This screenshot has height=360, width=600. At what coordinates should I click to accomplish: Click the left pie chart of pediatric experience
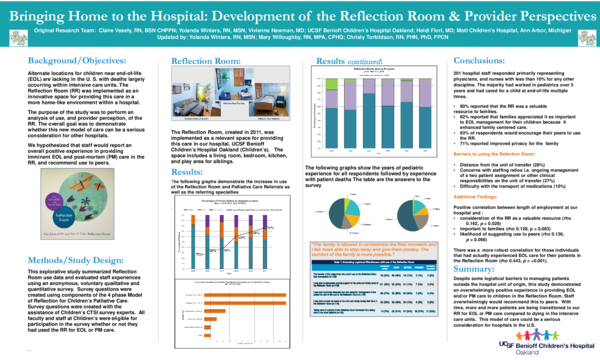[x=344, y=213]
